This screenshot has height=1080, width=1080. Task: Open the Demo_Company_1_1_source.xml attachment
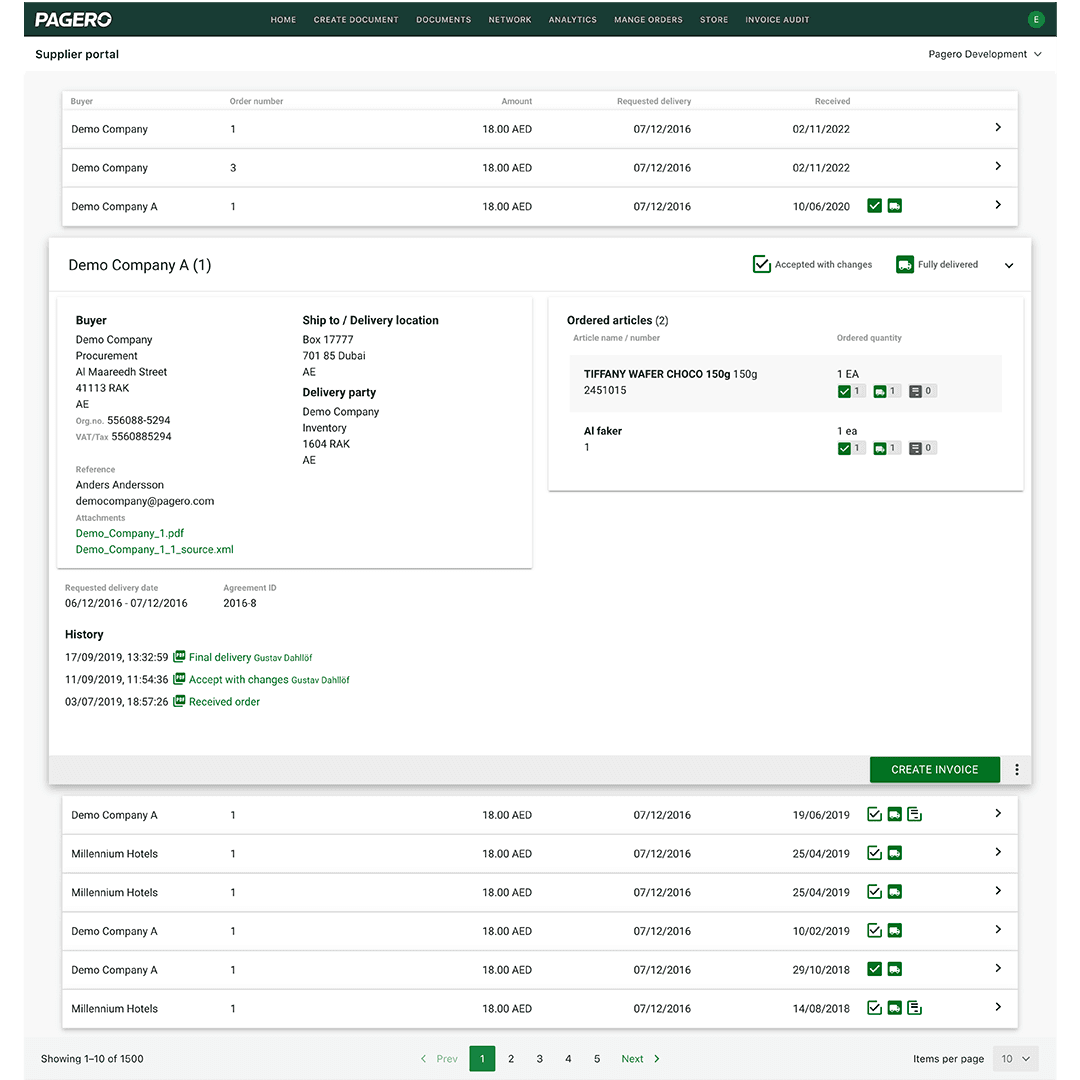coord(154,549)
